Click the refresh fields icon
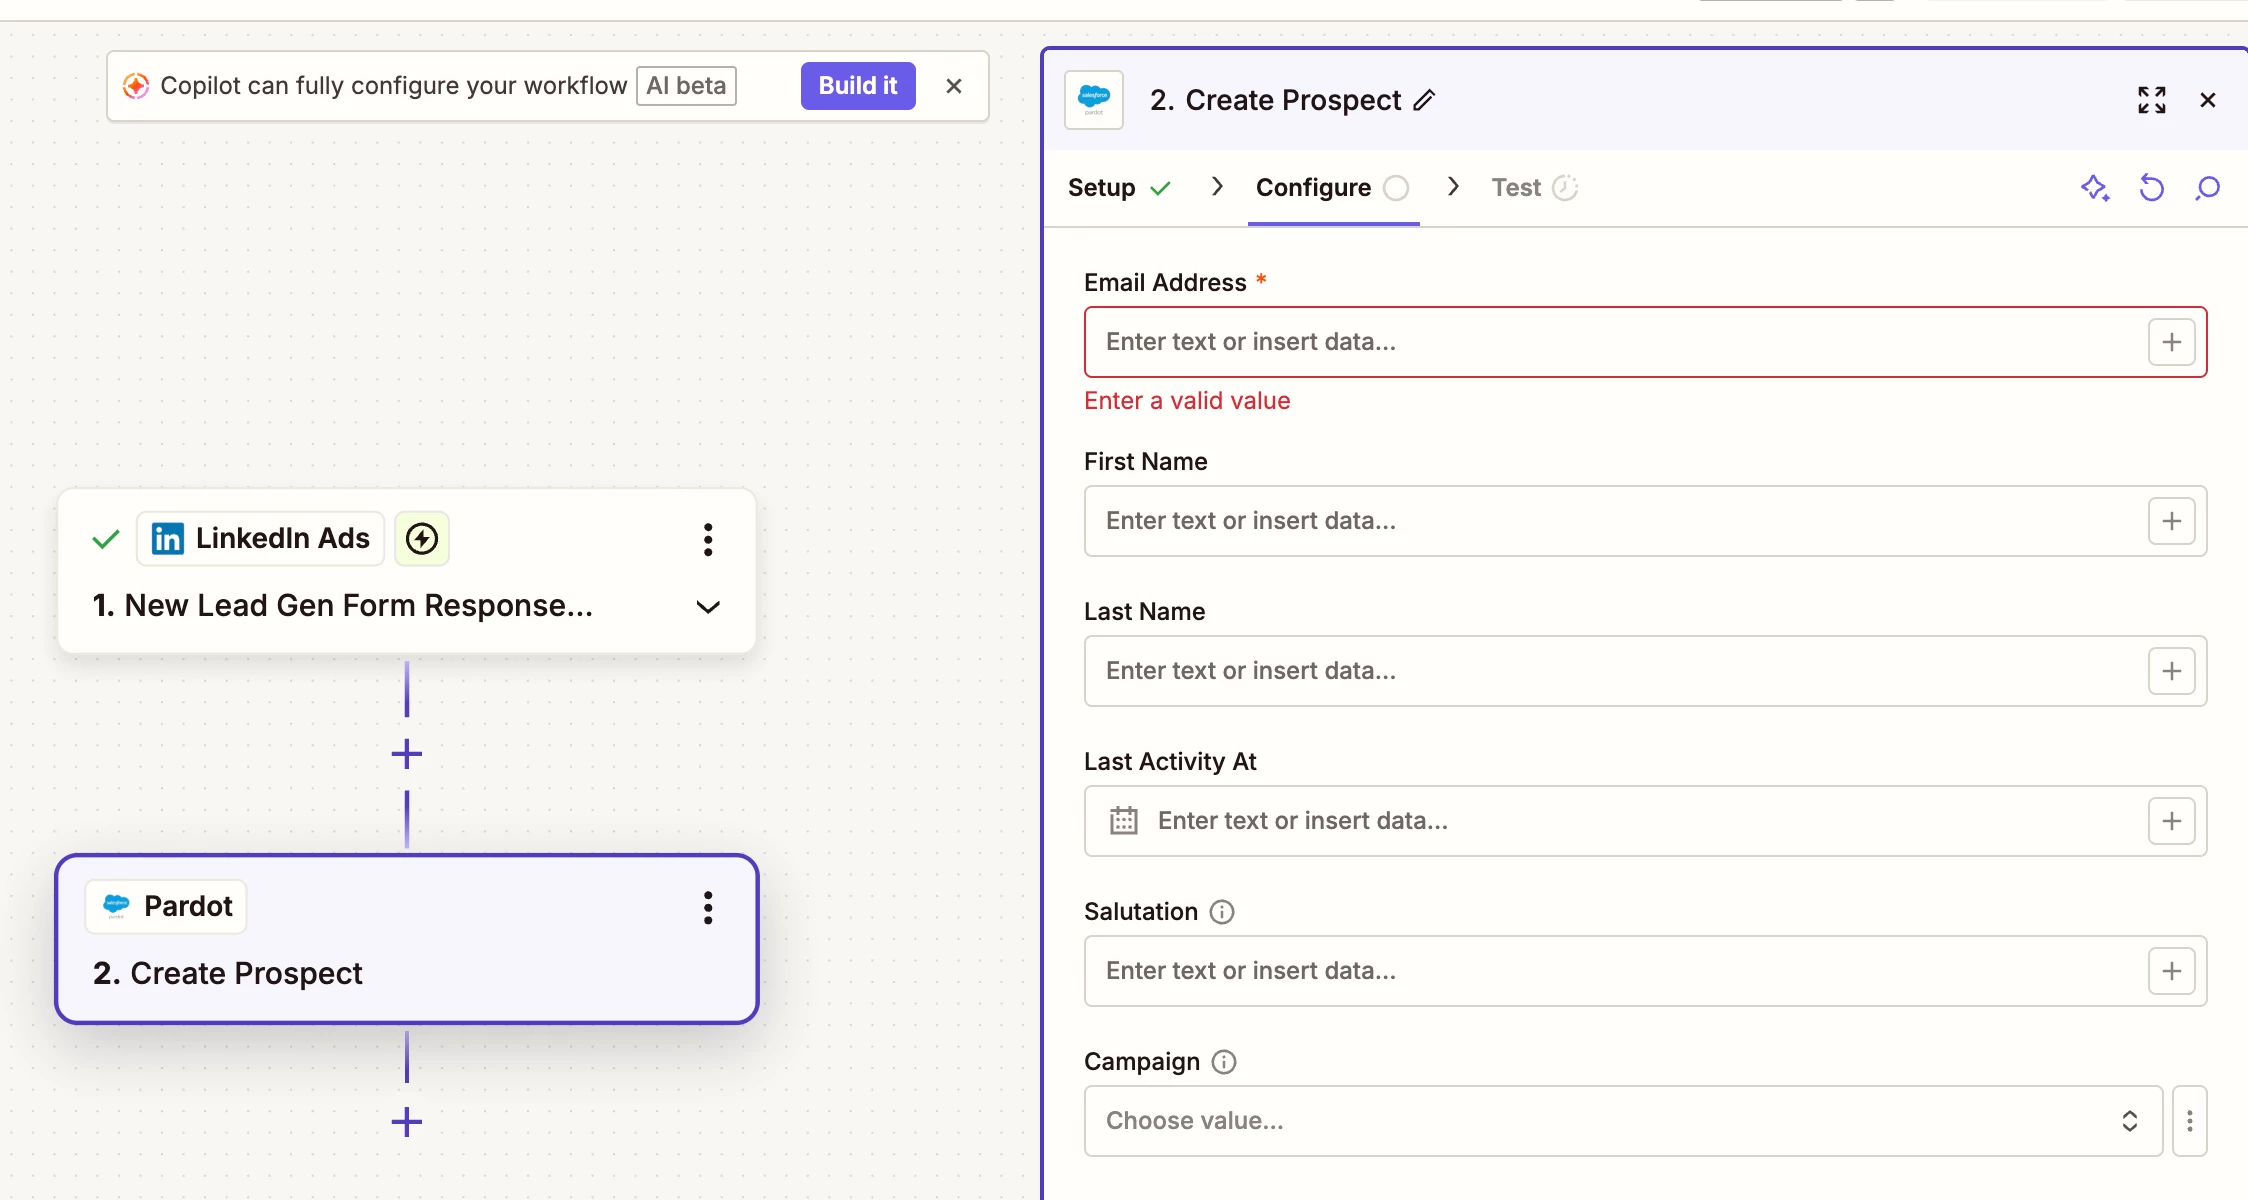Image resolution: width=2248 pixels, height=1200 pixels. pyautogui.click(x=2151, y=188)
